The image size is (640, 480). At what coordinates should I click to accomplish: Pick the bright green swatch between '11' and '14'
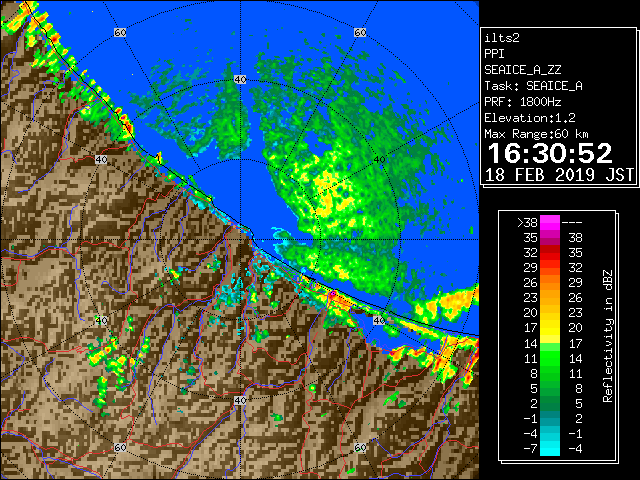pos(550,358)
